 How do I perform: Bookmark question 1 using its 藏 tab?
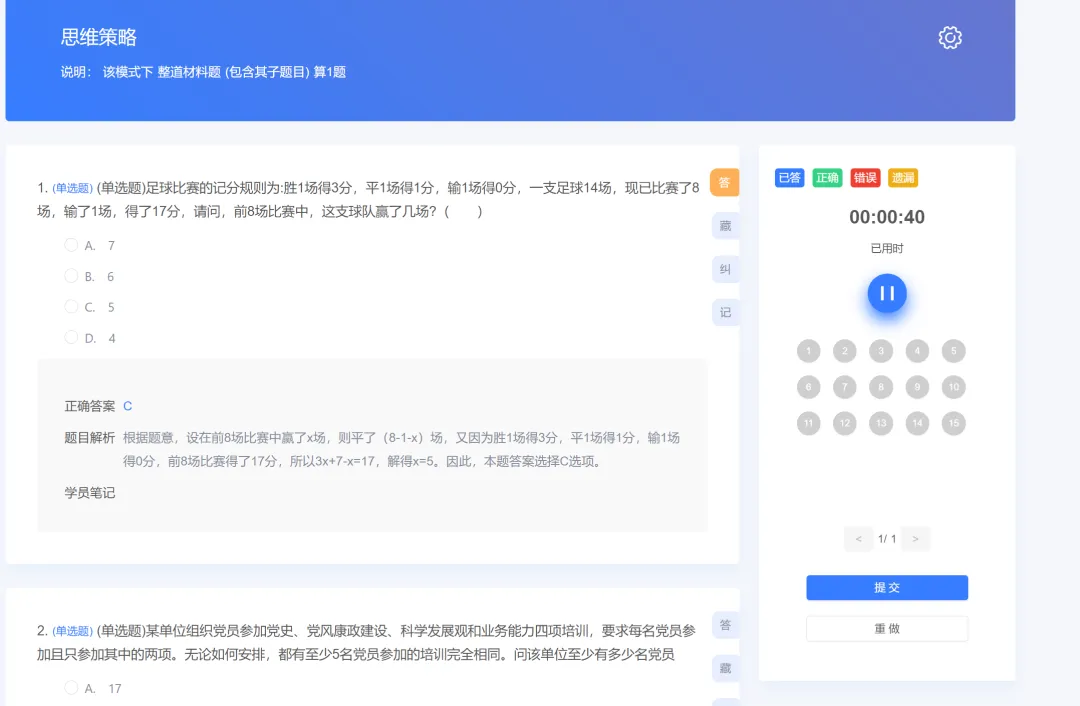725,226
